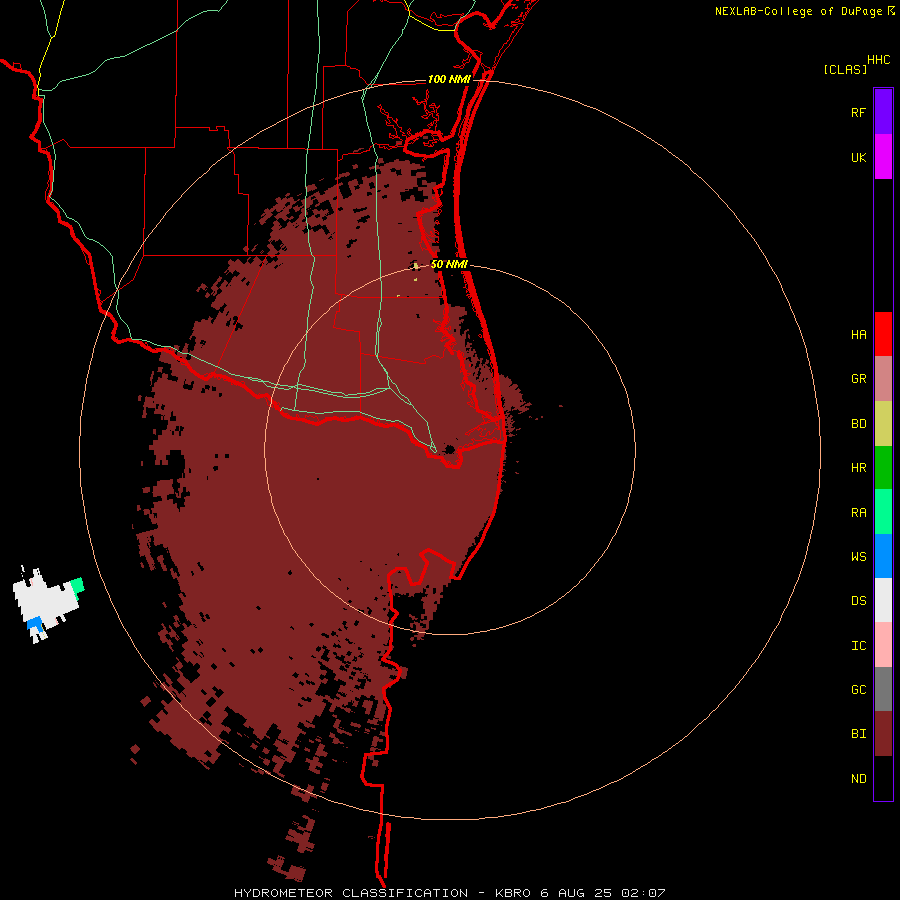The height and width of the screenshot is (900, 900).
Task: Click the BI brown legend swatch
Action: click(883, 734)
